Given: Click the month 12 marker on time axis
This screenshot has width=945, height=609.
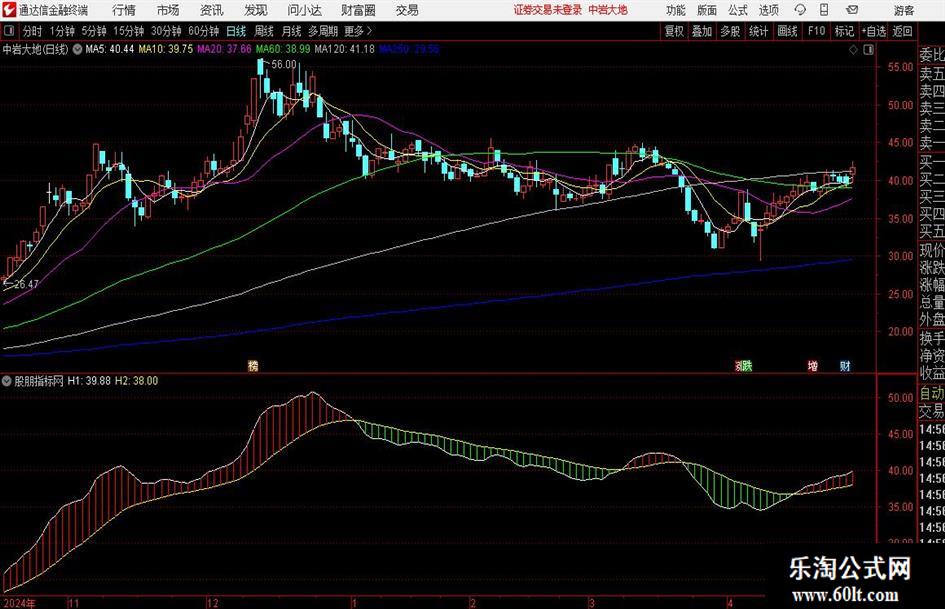Looking at the screenshot, I should (x=213, y=603).
